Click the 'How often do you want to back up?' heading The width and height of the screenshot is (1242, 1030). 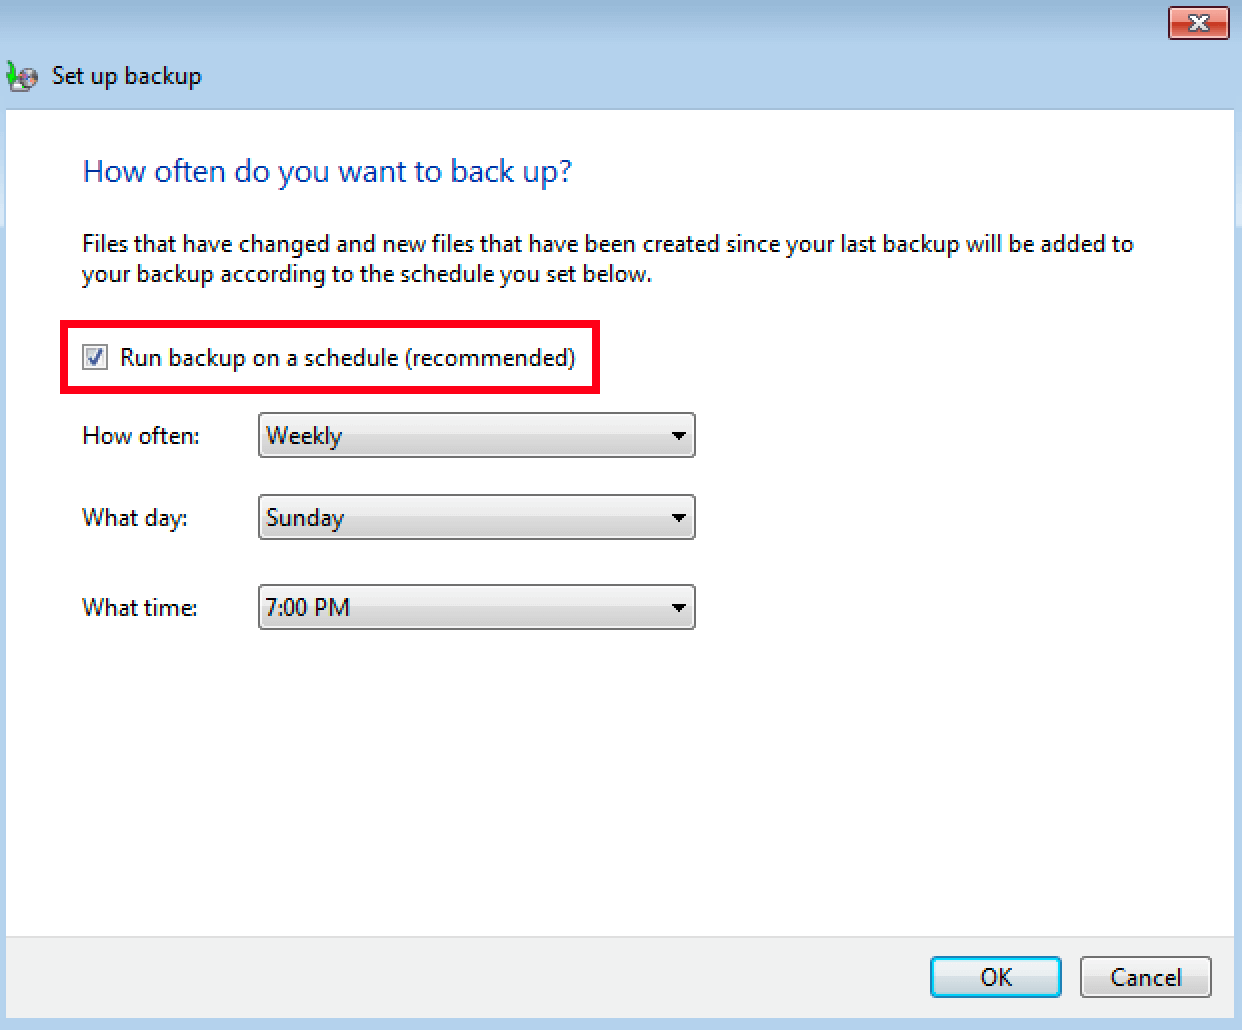tap(327, 172)
